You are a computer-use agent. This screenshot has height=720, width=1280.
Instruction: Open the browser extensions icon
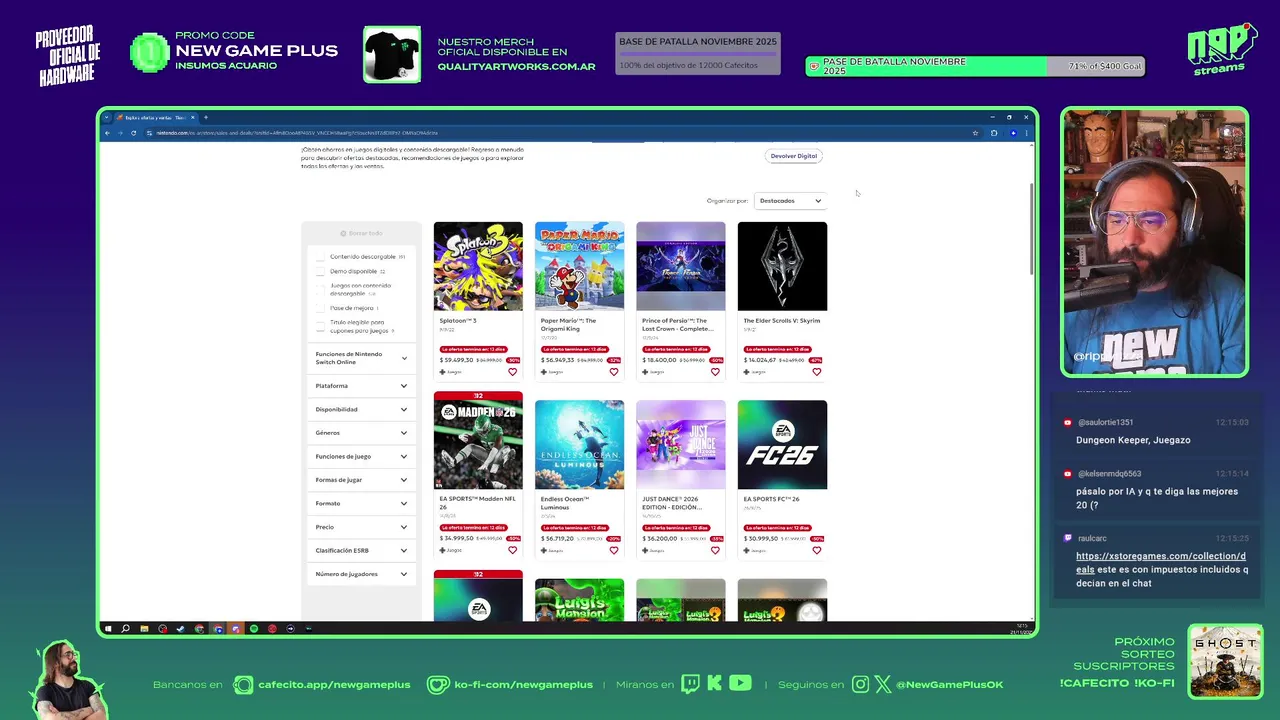[x=994, y=133]
